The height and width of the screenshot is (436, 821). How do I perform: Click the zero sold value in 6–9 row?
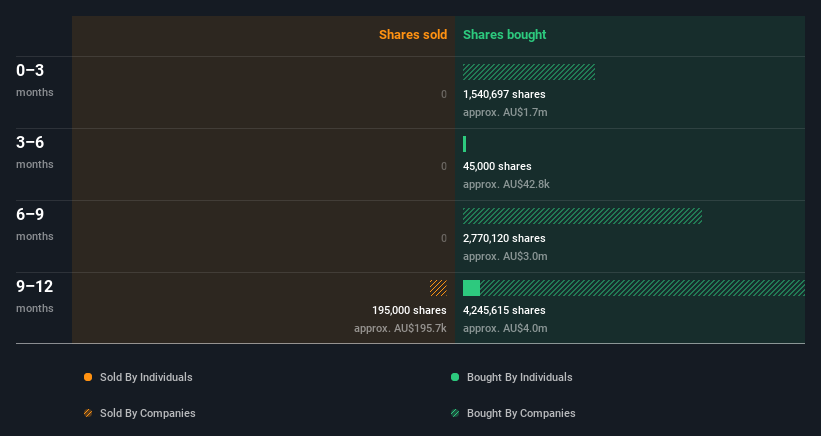pos(444,238)
